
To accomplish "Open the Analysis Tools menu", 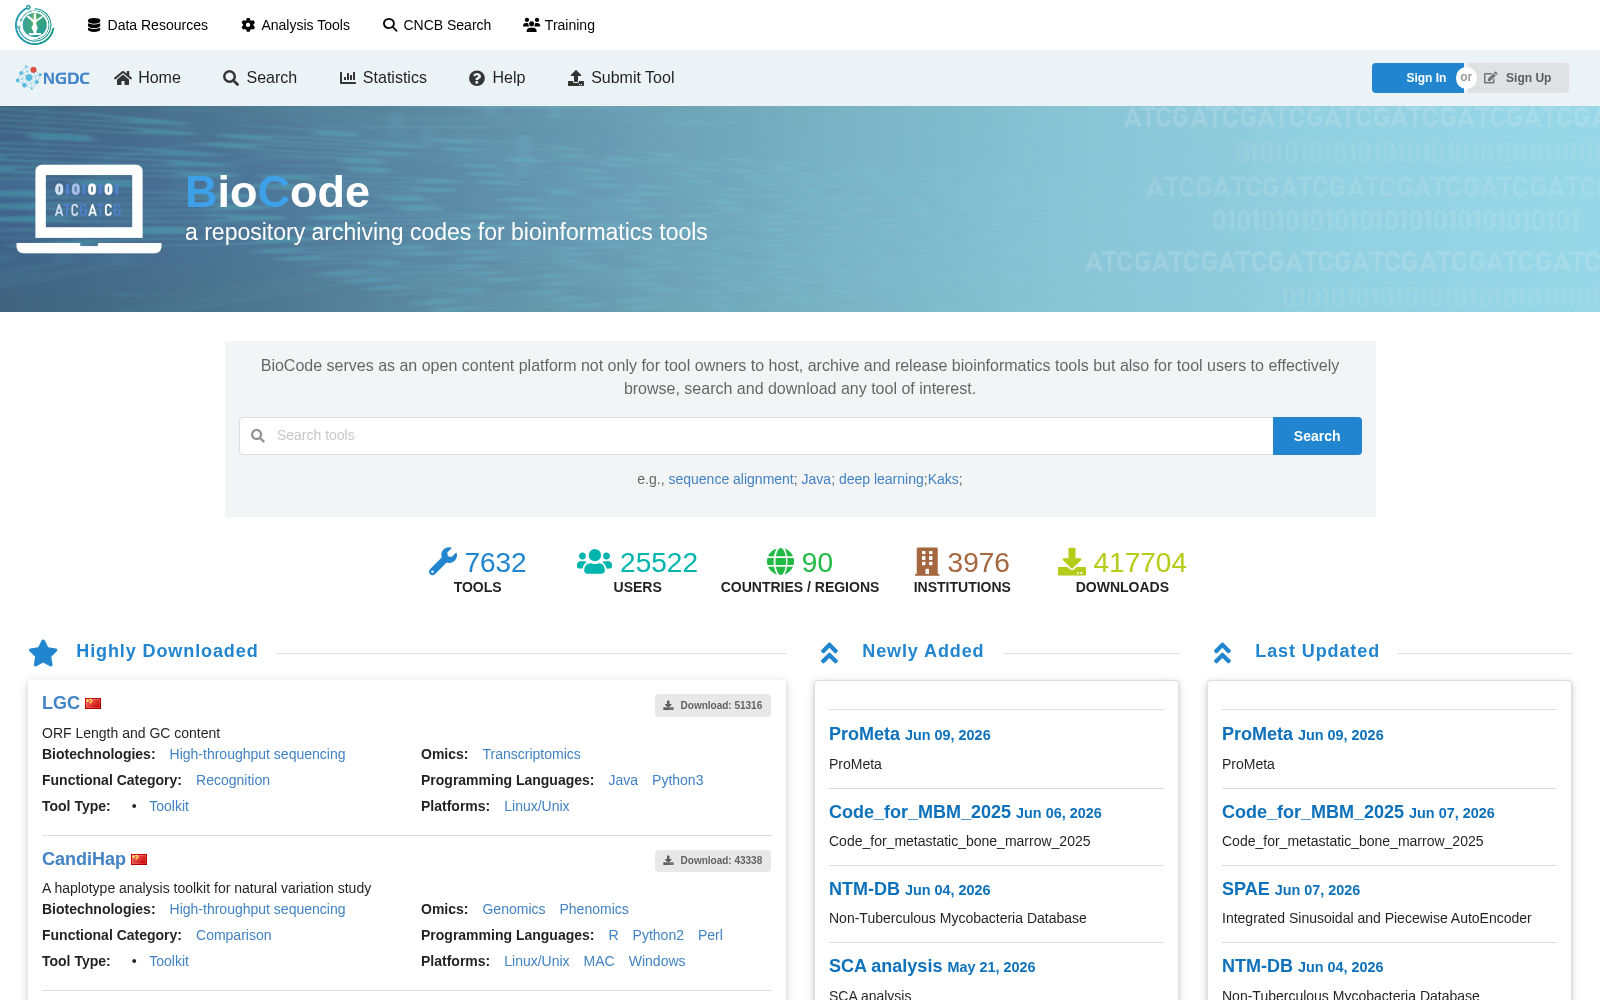I will pyautogui.click(x=295, y=25).
